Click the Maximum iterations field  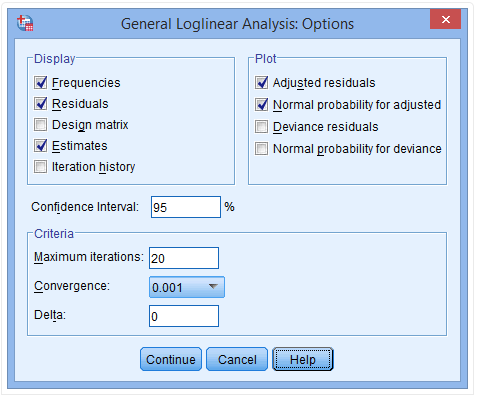click(184, 258)
